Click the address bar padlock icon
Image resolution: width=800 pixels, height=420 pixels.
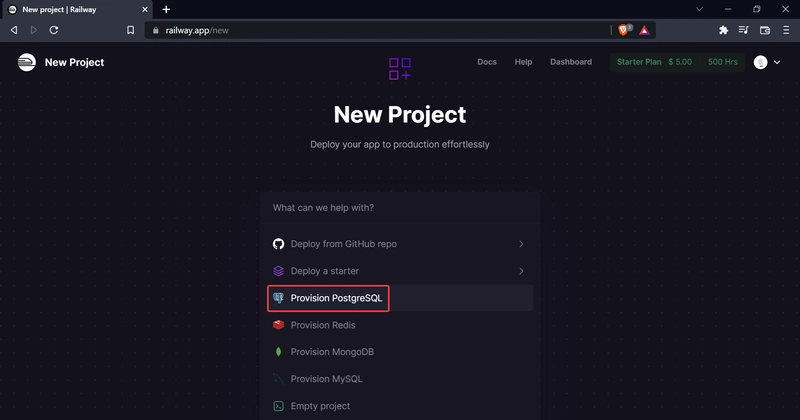(x=156, y=30)
